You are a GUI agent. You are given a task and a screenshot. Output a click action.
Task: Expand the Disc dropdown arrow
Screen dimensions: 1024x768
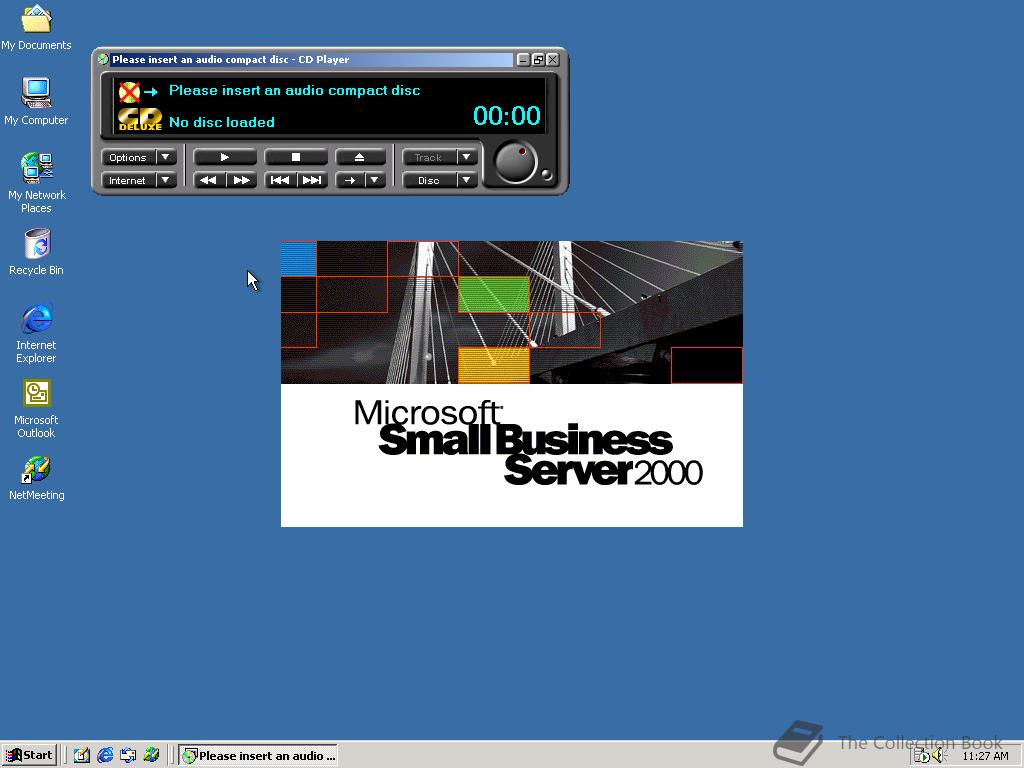click(466, 180)
